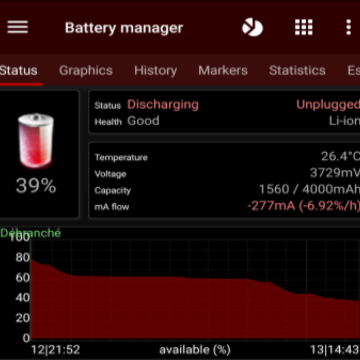This screenshot has height=360, width=360.
Task: Tap the Débranché graph marker label
Action: tap(31, 233)
